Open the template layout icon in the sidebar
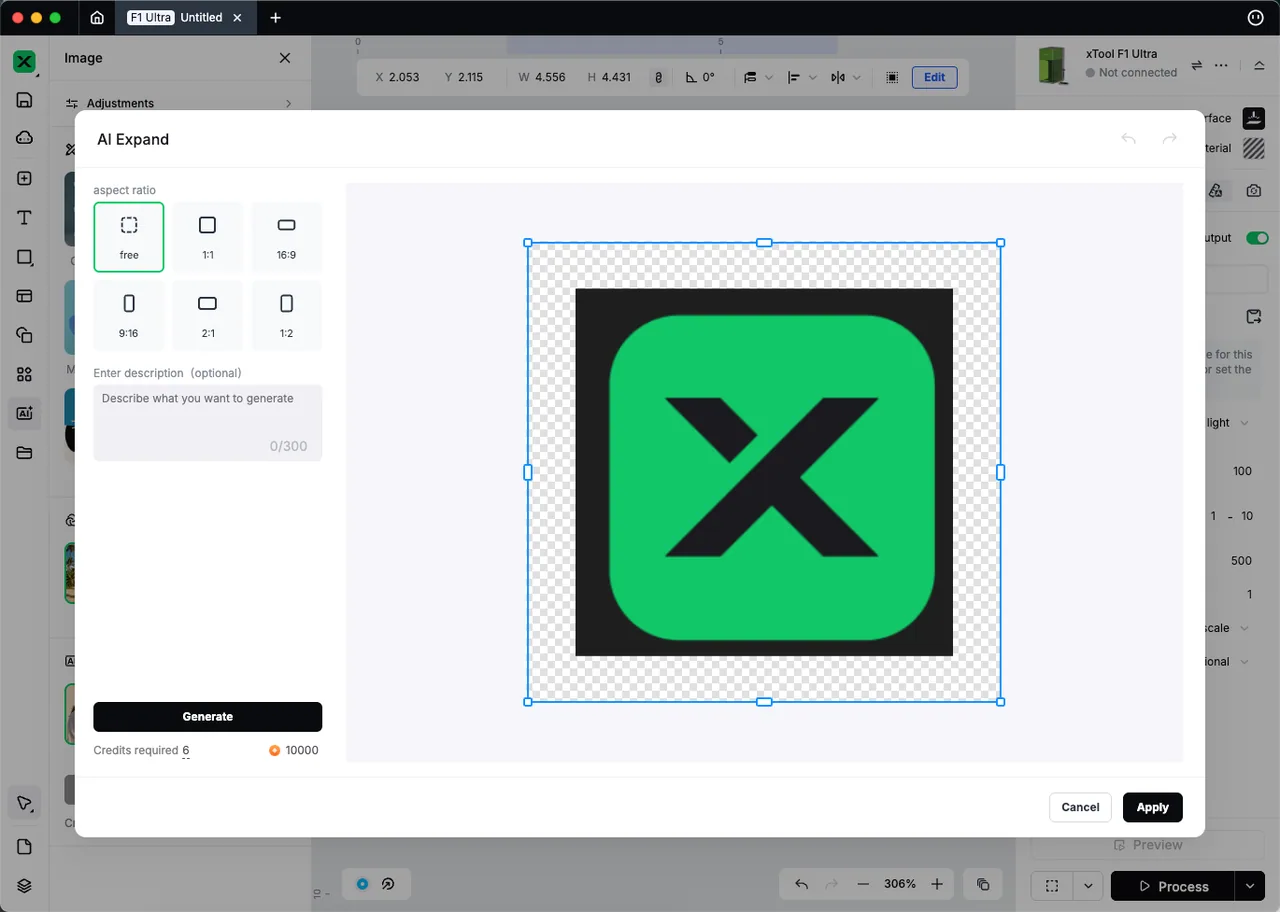This screenshot has height=912, width=1280. (x=25, y=296)
